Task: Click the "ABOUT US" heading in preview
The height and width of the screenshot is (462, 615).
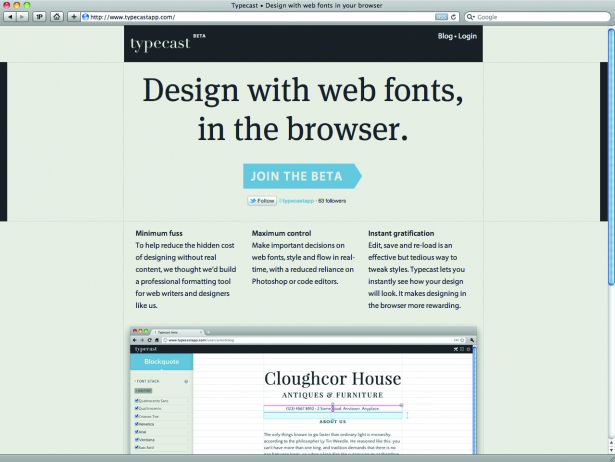Action: pos(333,422)
